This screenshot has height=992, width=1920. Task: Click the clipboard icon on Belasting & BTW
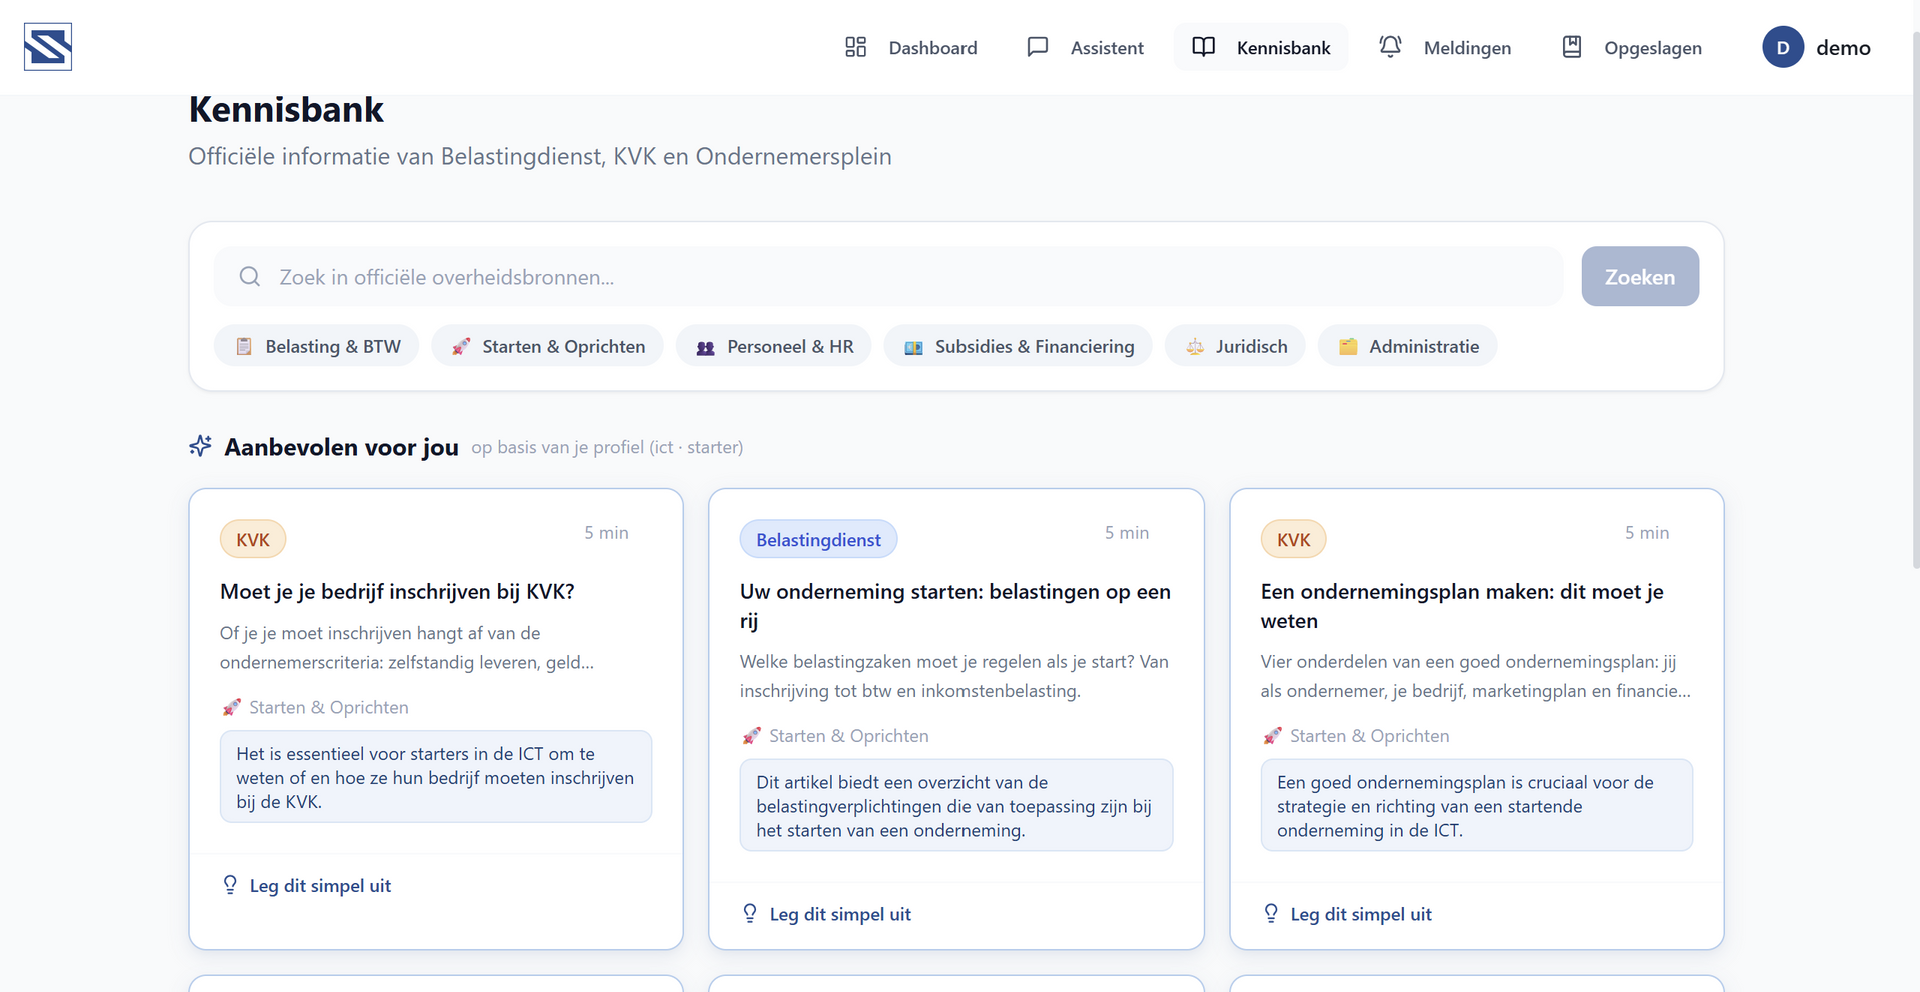point(244,346)
